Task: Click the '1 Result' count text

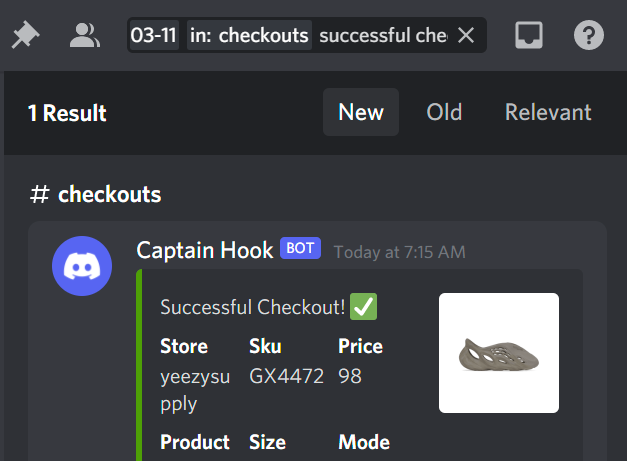Action: click(x=67, y=113)
